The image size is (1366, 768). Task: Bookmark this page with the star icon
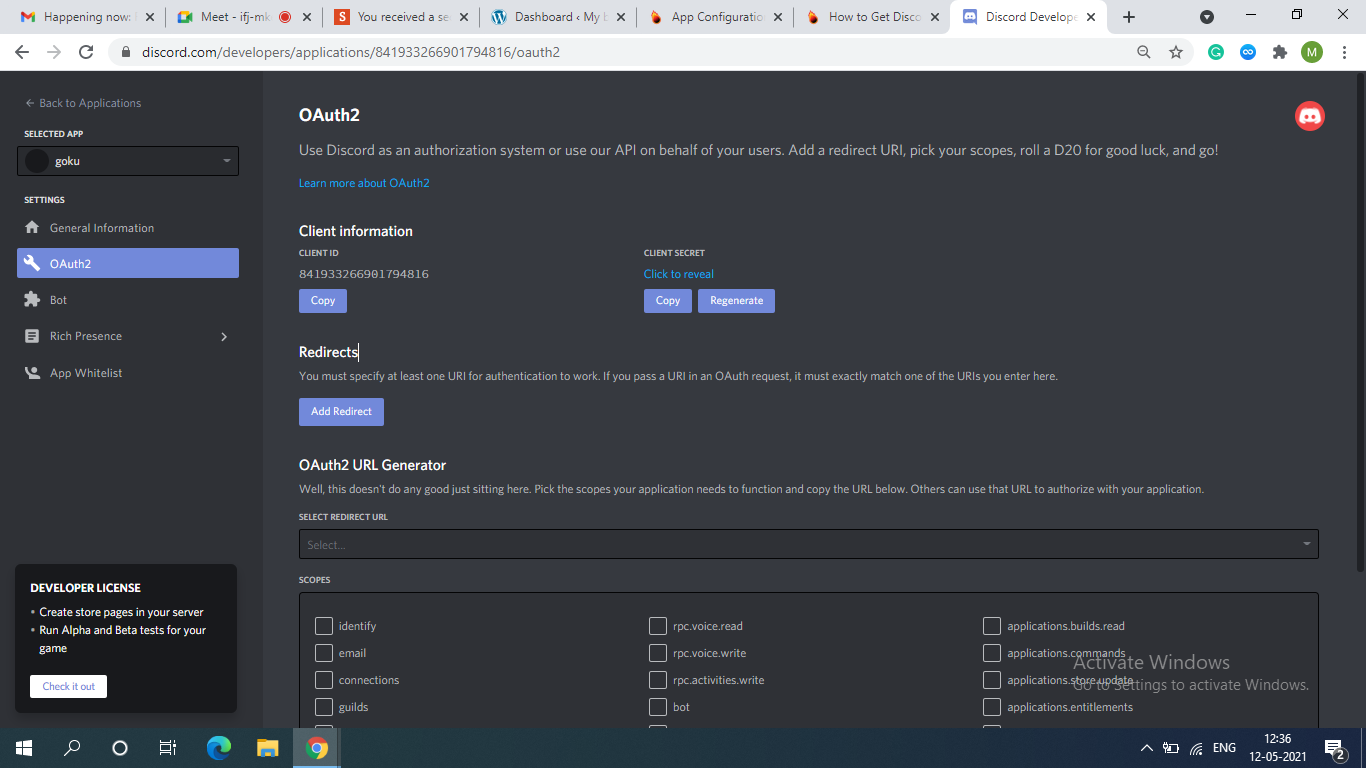pos(1176,52)
